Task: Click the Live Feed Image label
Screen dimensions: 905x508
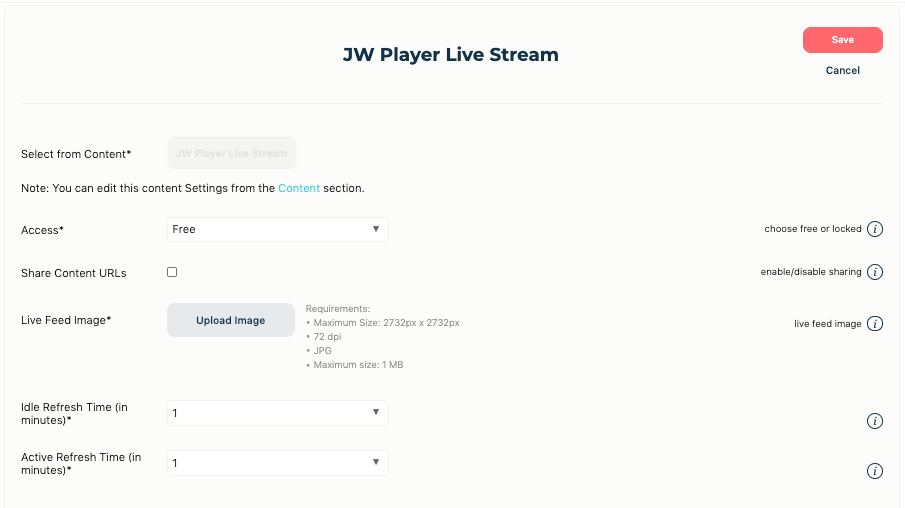Action: point(66,320)
